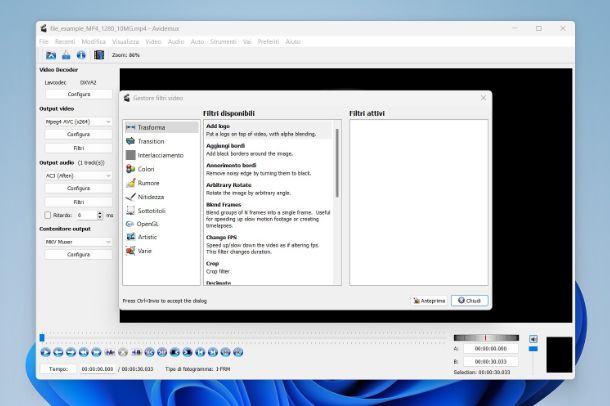Screen dimensions: 610x406
Task: Click the grey jog shuttle bar
Action: (x=486, y=338)
